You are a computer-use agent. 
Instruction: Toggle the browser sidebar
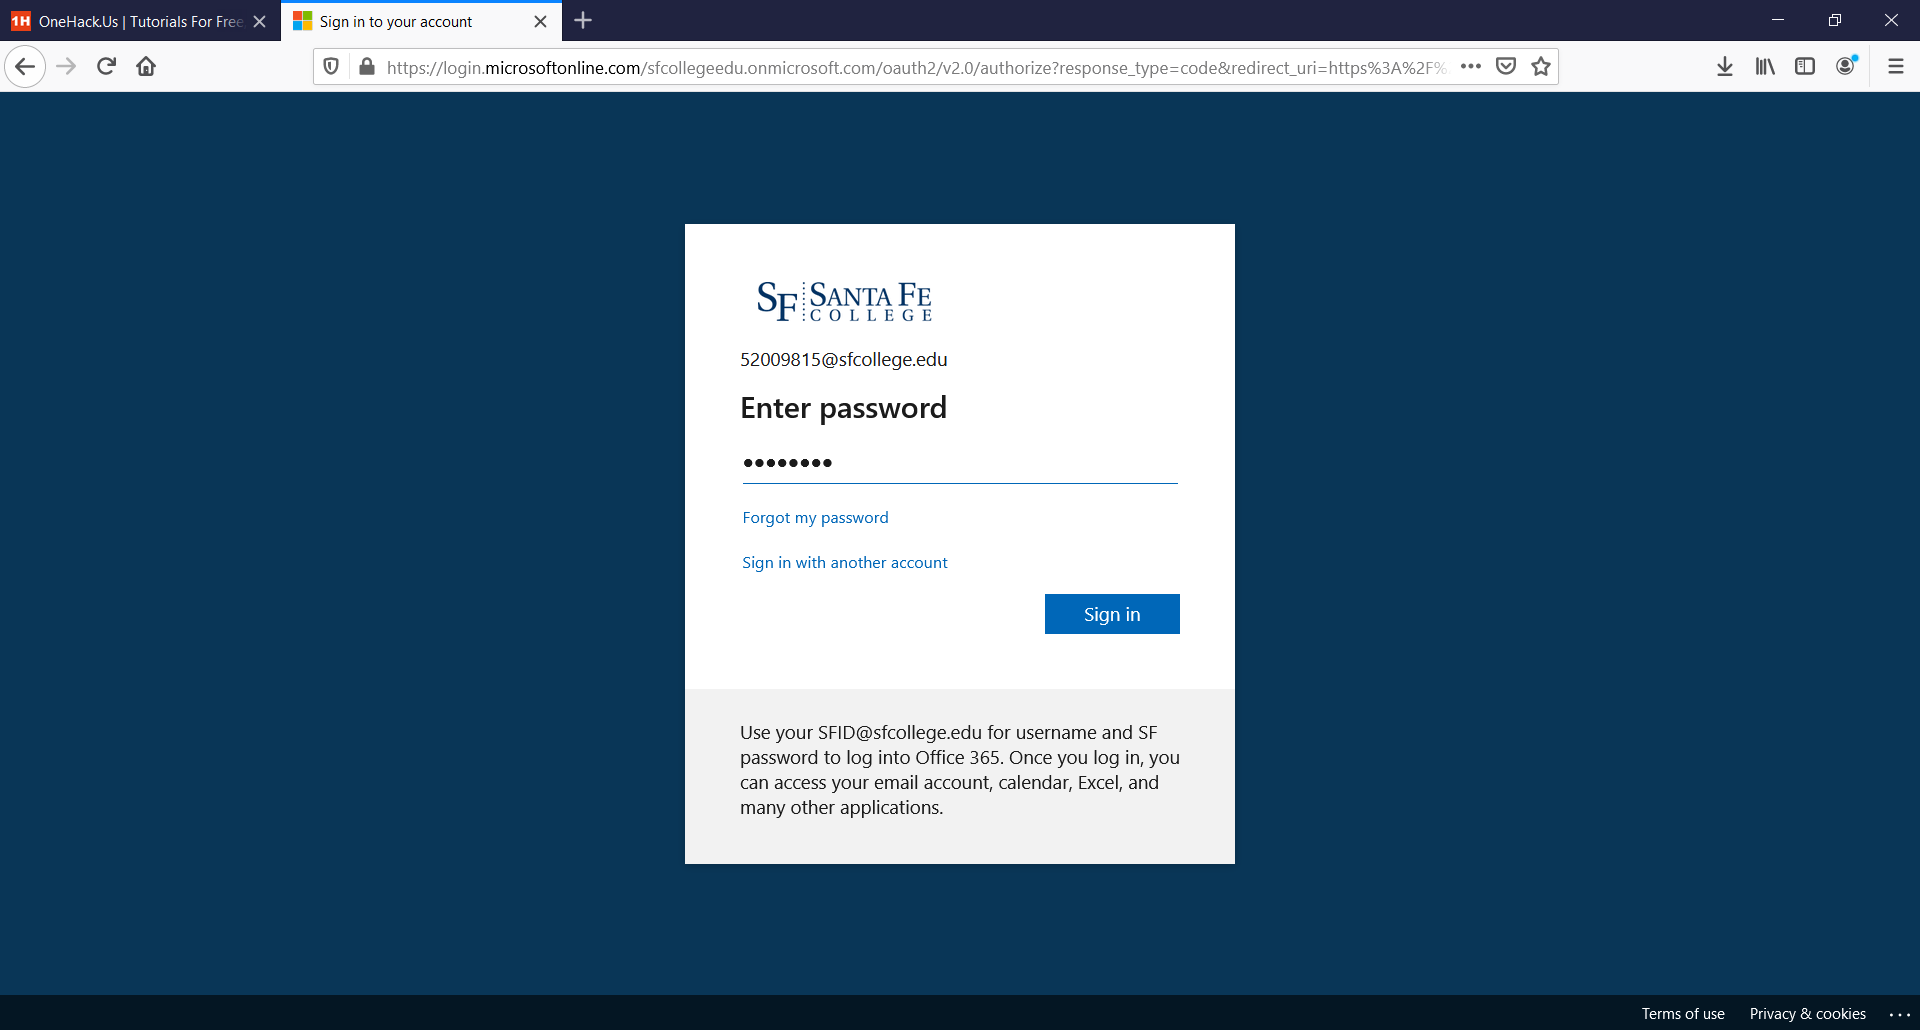click(1805, 67)
